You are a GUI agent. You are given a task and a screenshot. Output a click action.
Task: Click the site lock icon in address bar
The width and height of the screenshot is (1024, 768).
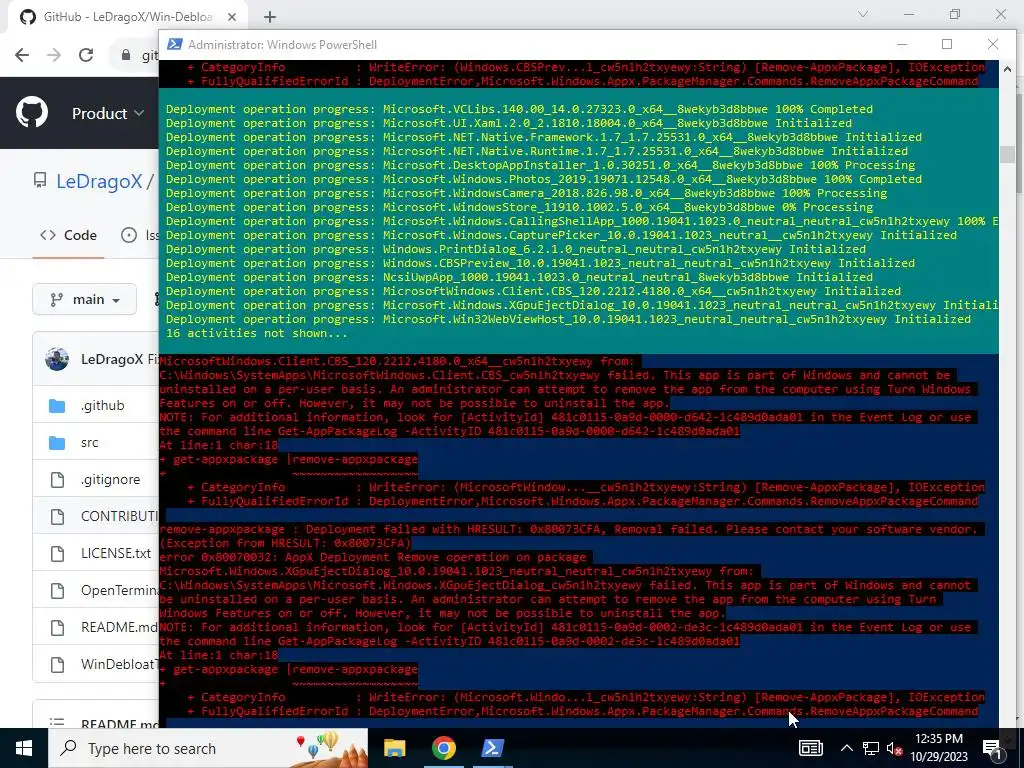click(x=126, y=56)
